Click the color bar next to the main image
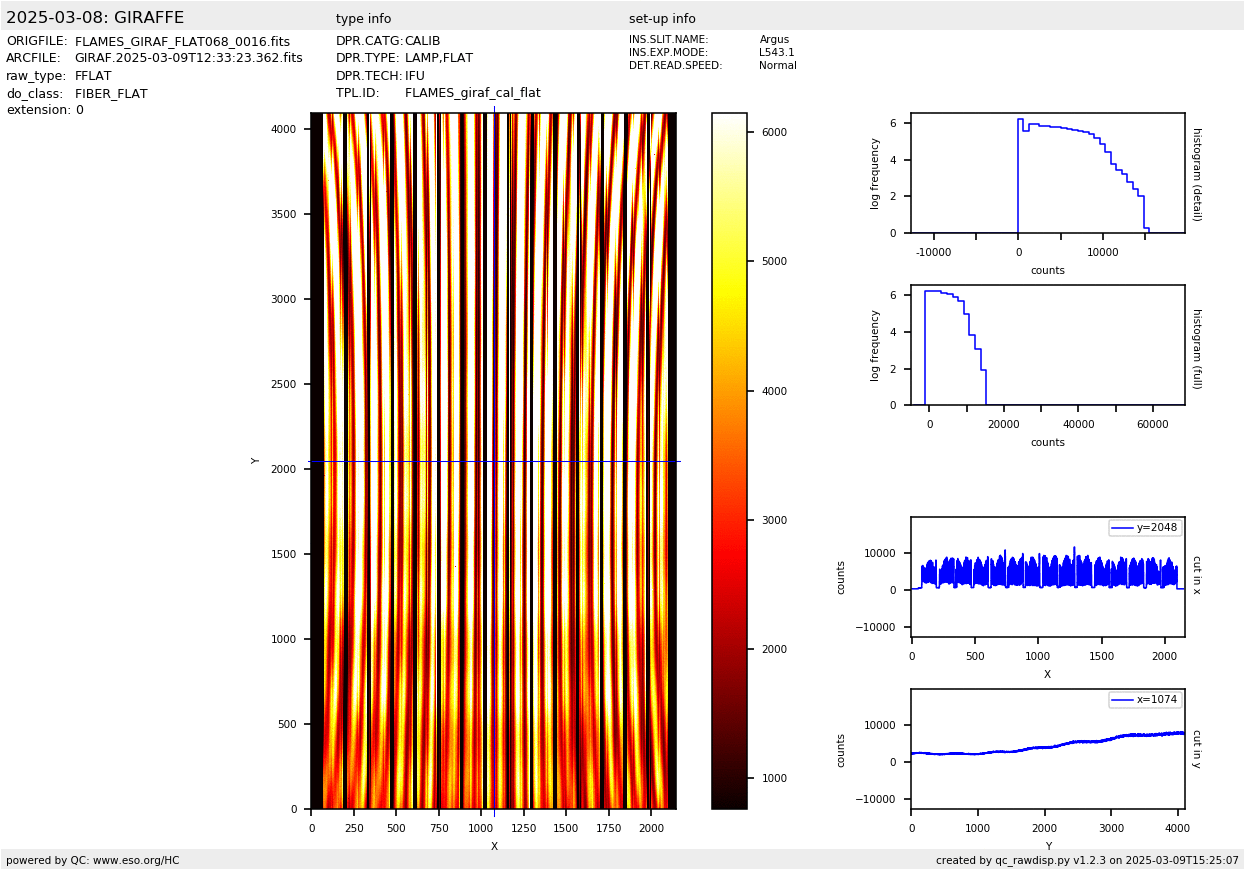Screen dimensions: 1245x870 tap(729, 460)
